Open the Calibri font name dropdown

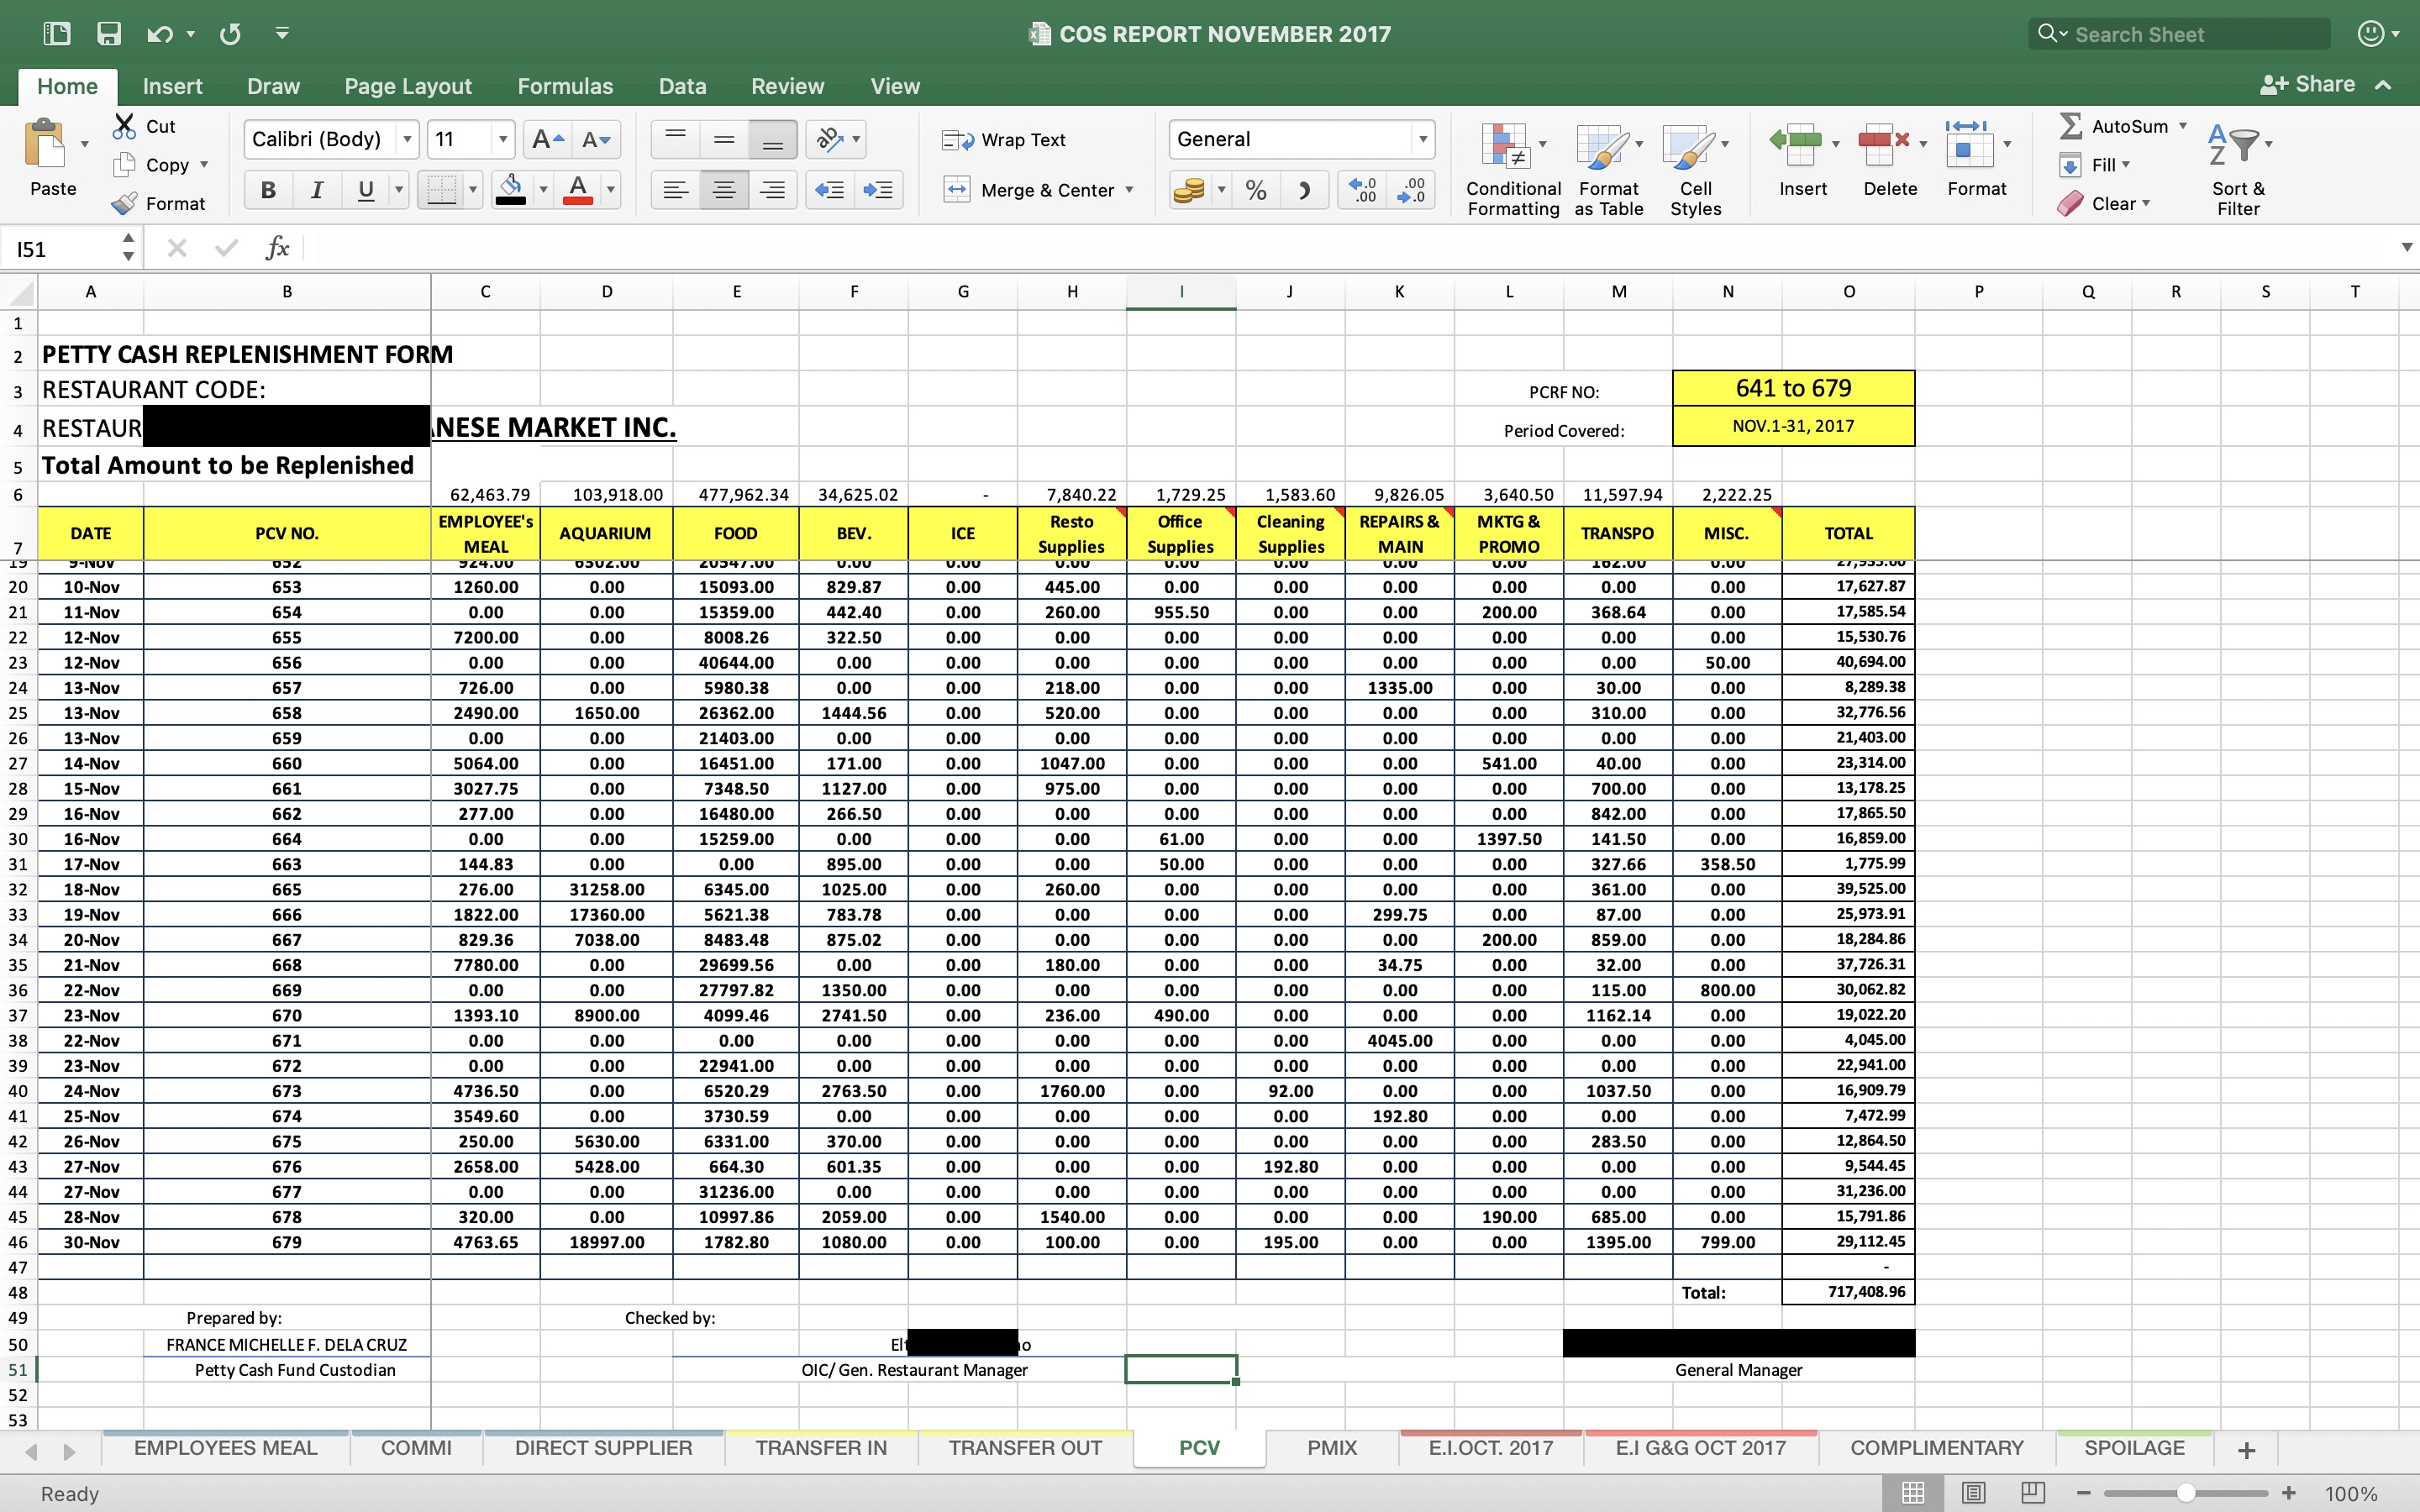pyautogui.click(x=407, y=139)
